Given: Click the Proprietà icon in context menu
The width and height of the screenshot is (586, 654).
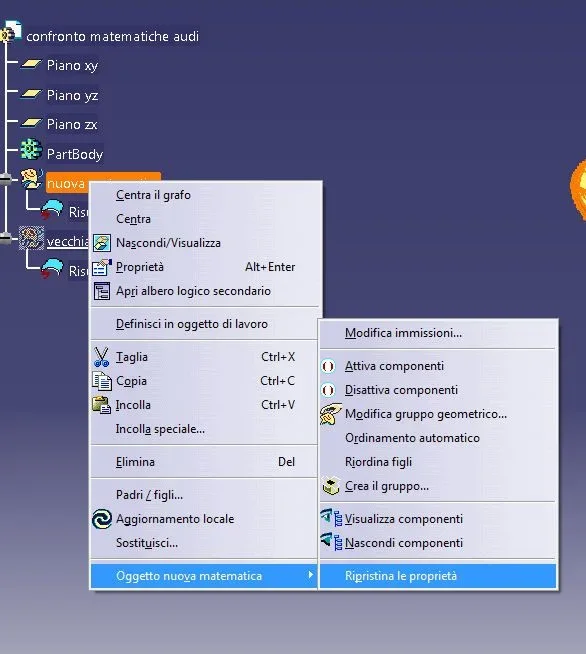Looking at the screenshot, I should click(x=102, y=267).
